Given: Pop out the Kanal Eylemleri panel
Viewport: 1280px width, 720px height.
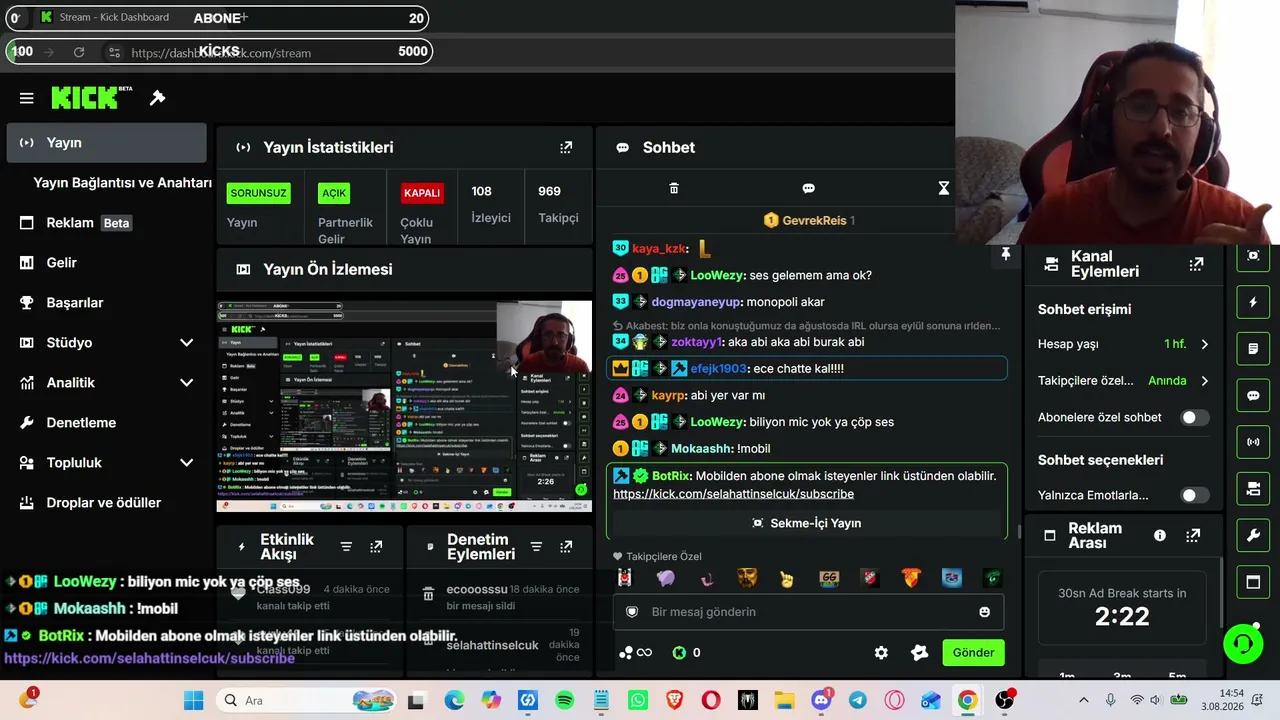Looking at the screenshot, I should tap(1196, 264).
